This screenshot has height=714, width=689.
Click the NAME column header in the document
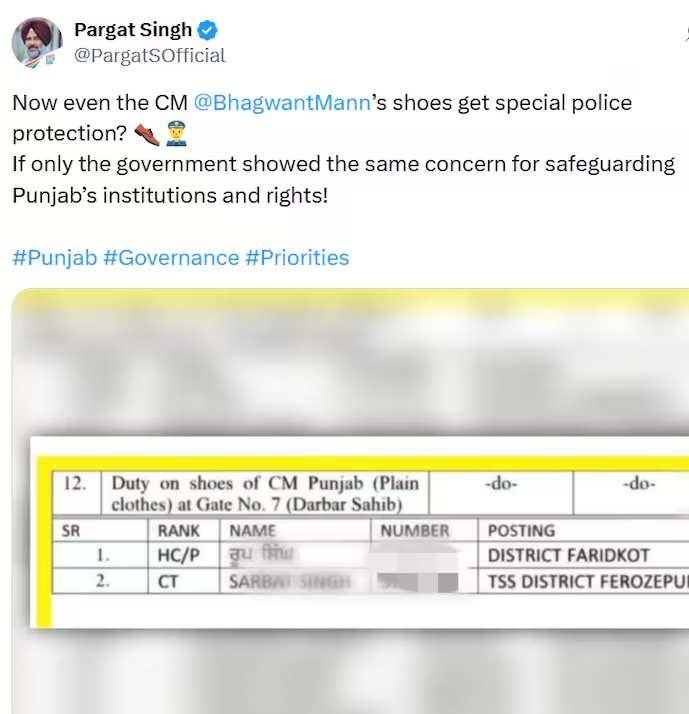pyautogui.click(x=252, y=531)
